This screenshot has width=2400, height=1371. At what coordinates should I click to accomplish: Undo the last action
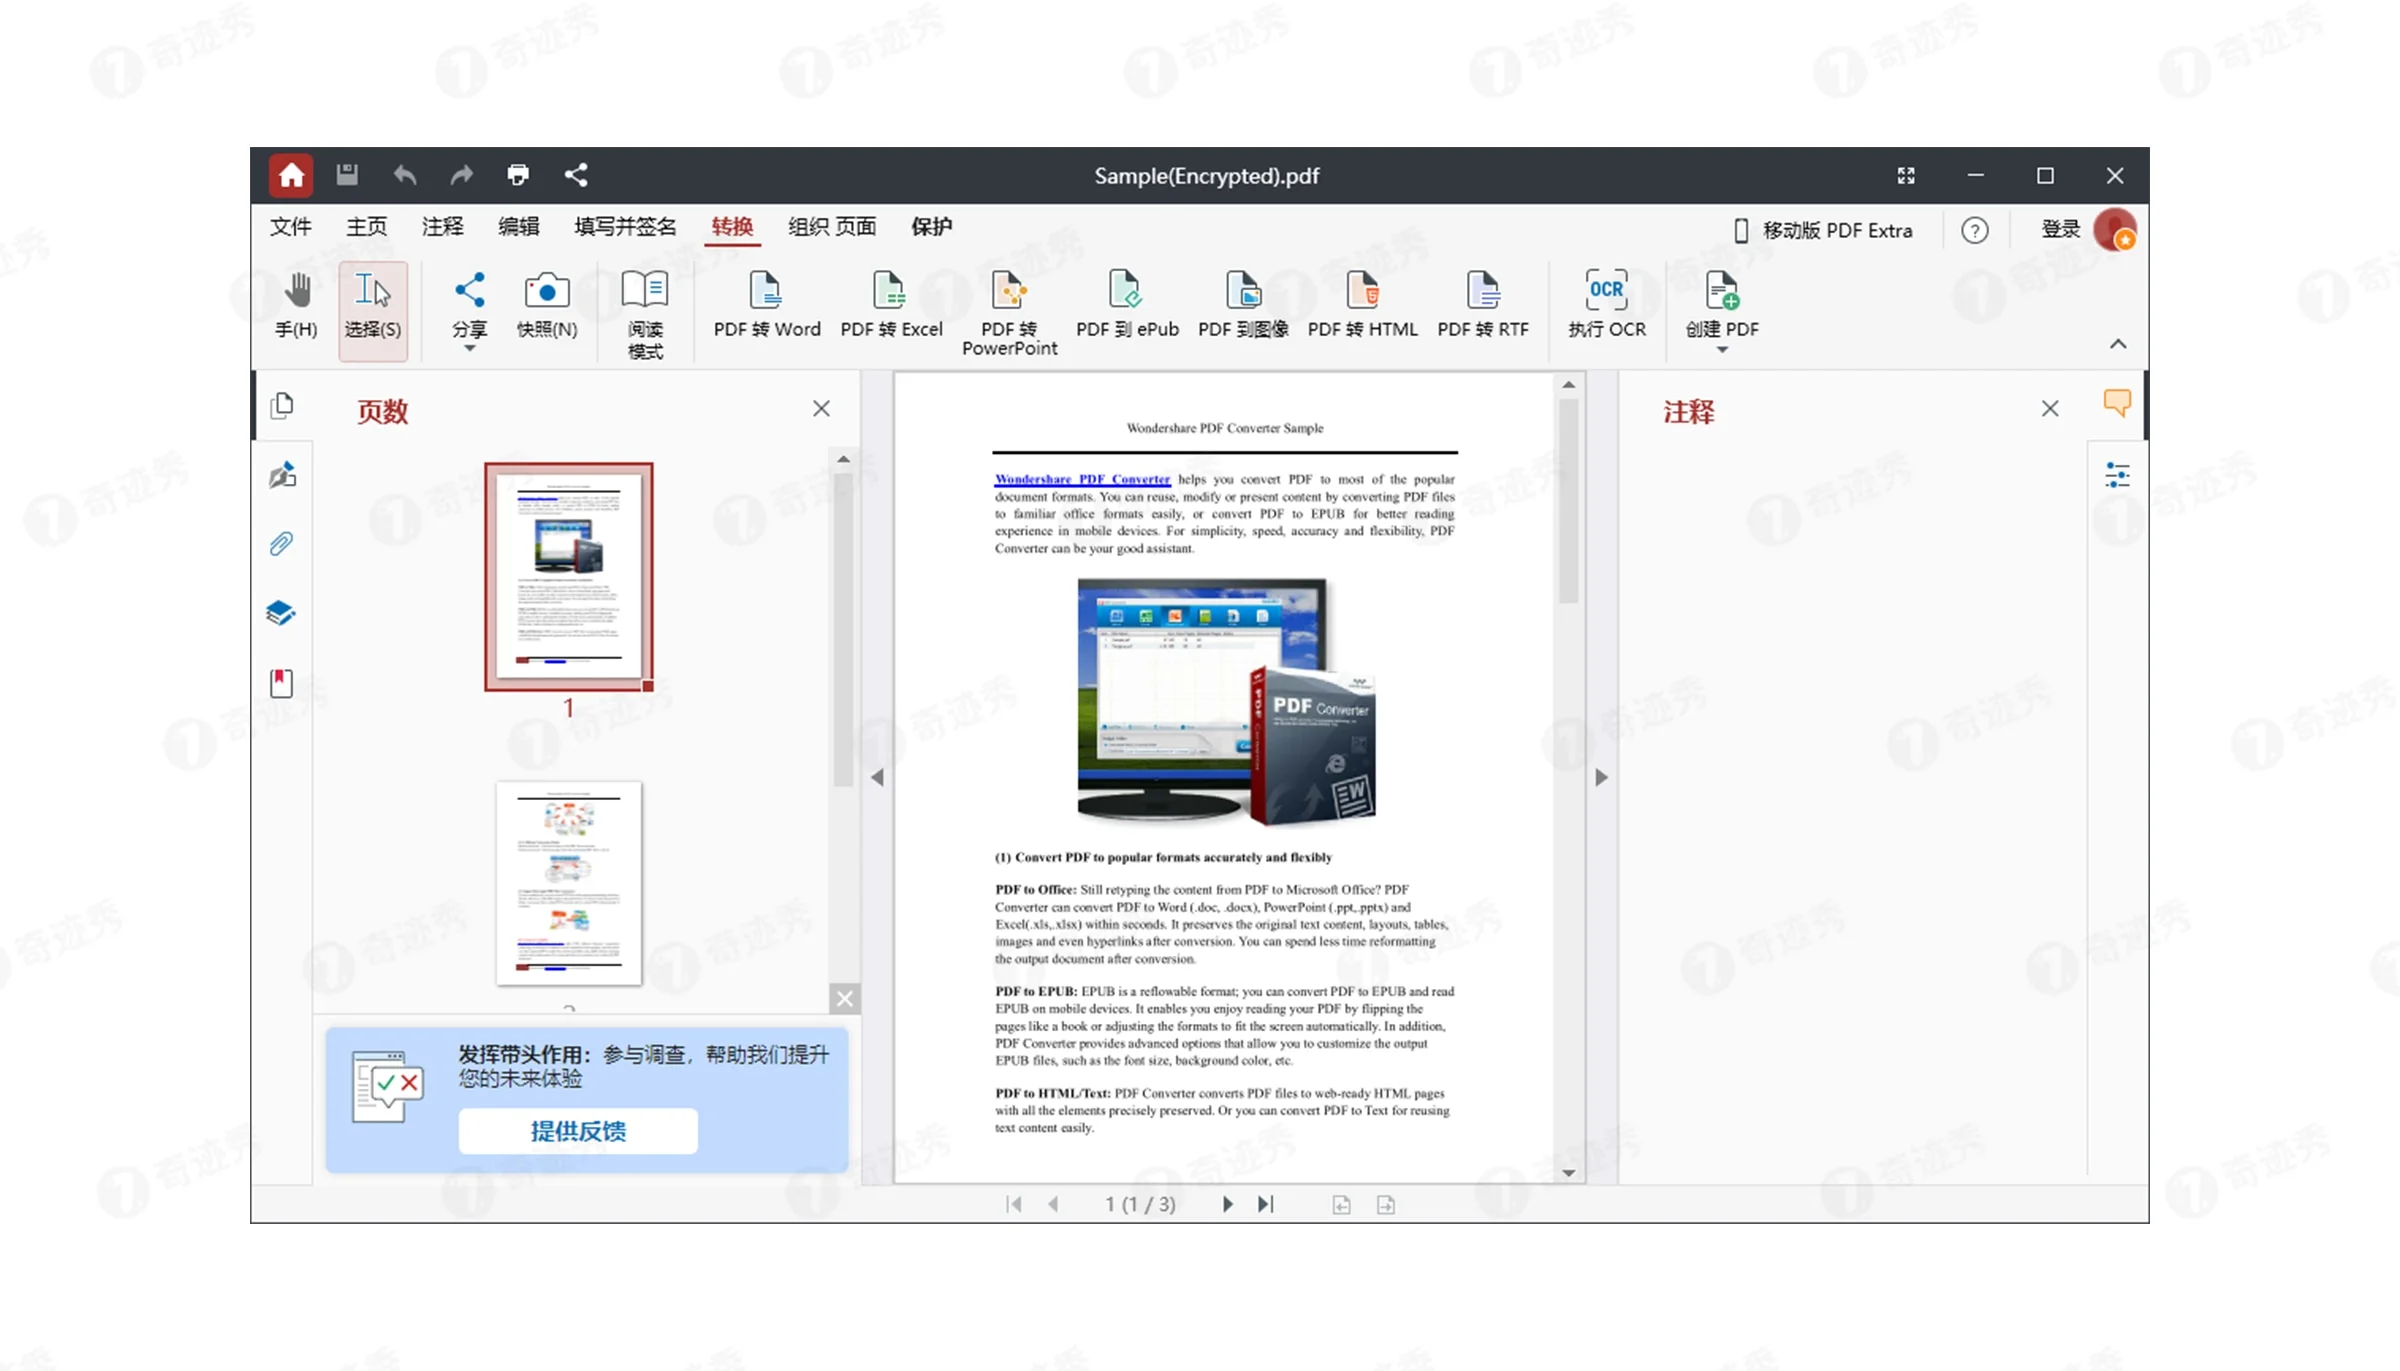405,175
